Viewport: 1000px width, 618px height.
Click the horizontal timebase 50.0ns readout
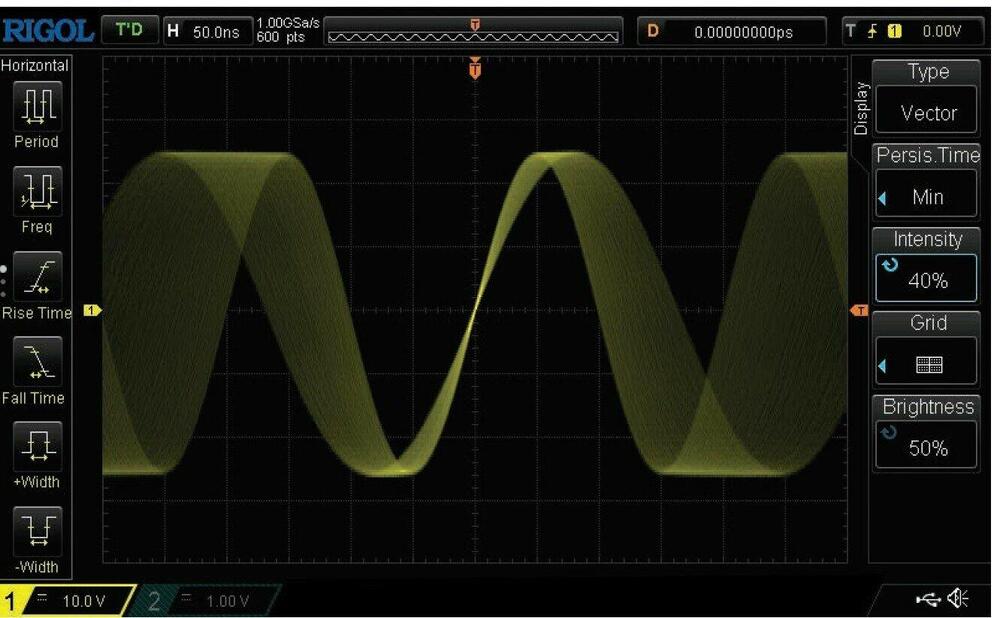click(206, 31)
